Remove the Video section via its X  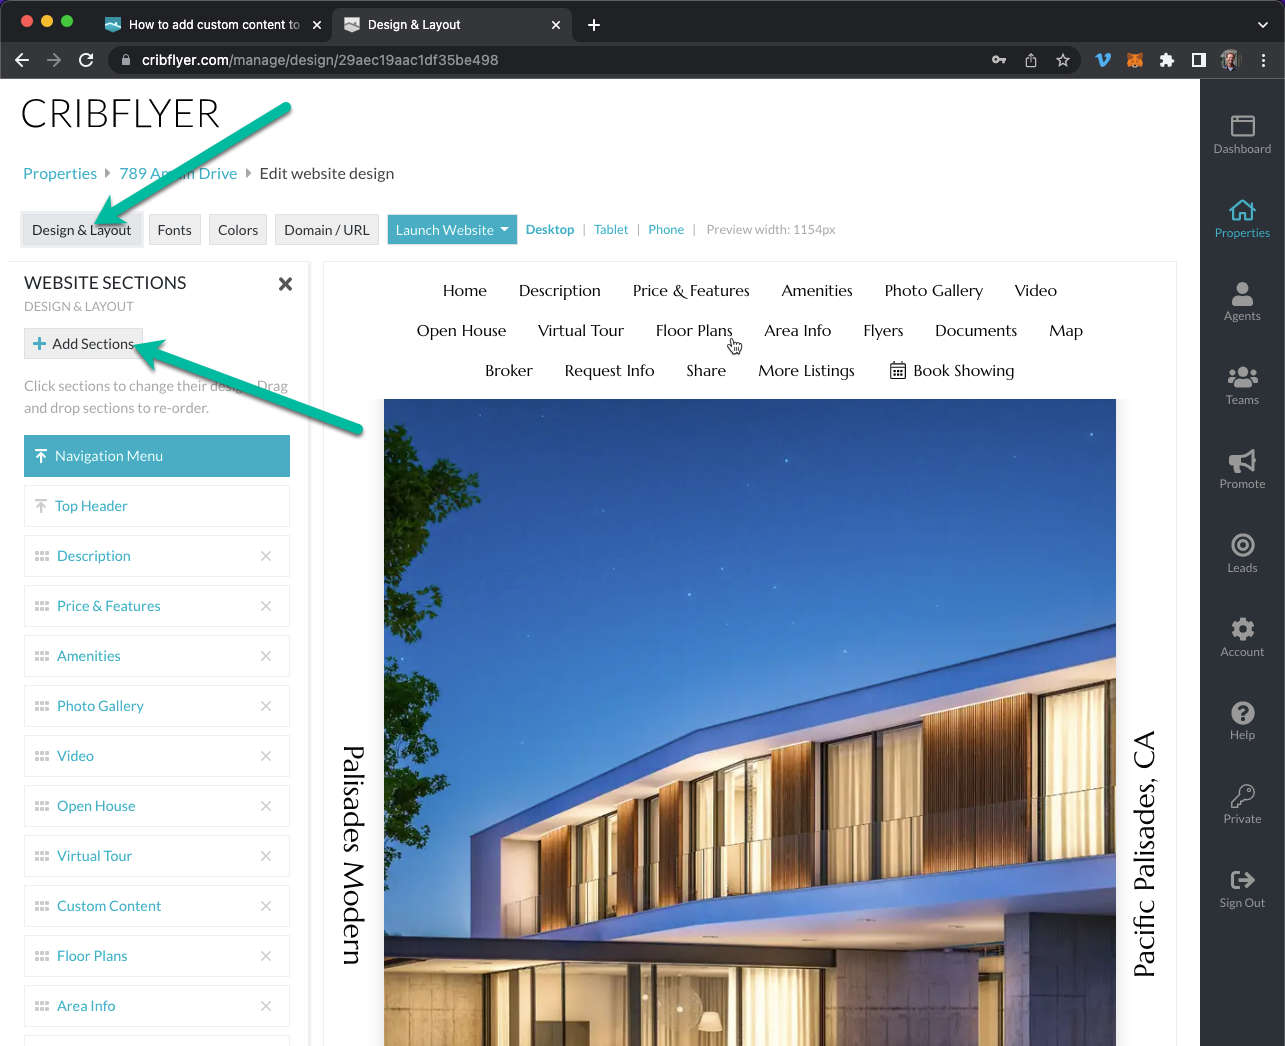coord(266,756)
